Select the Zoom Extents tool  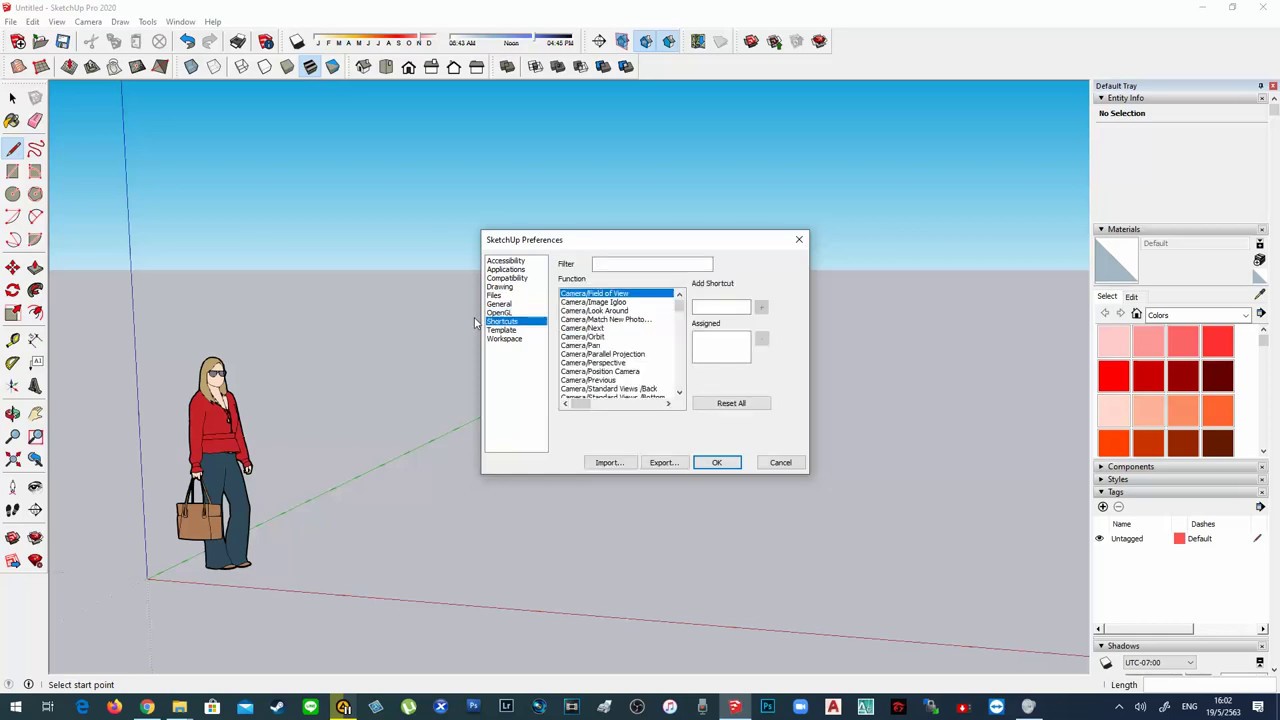click(x=12, y=460)
